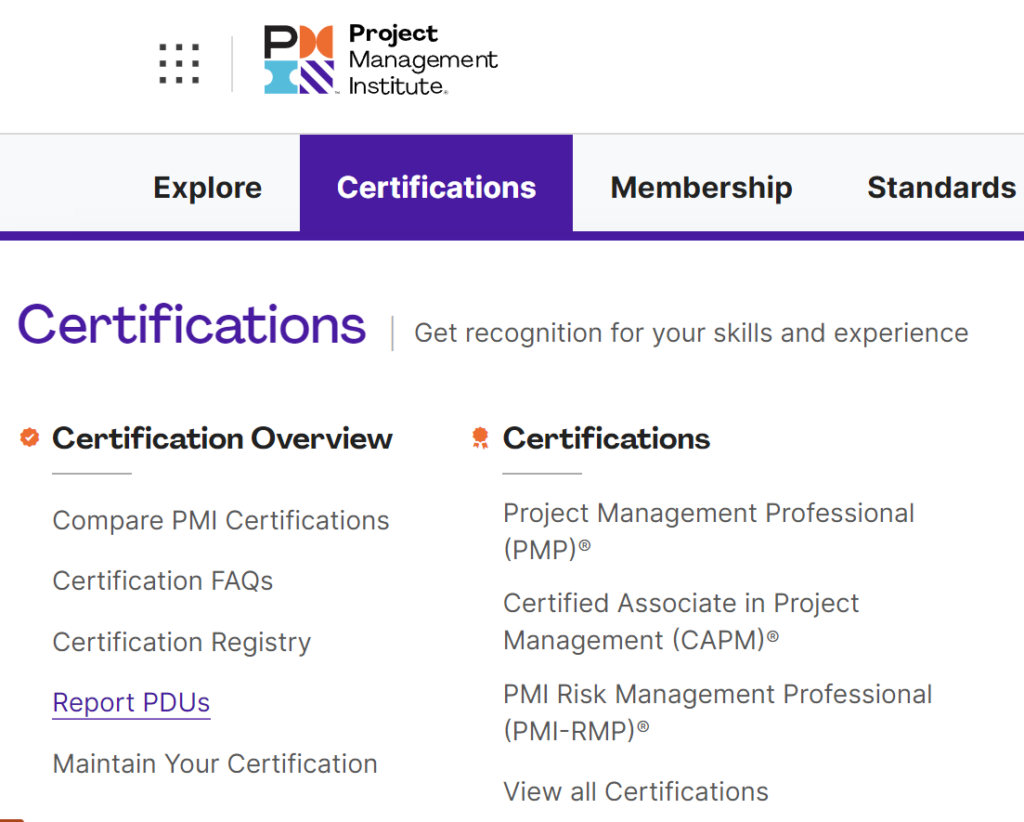This screenshot has width=1024, height=822.
Task: Open Maintain Your Certification page
Action: point(215,763)
